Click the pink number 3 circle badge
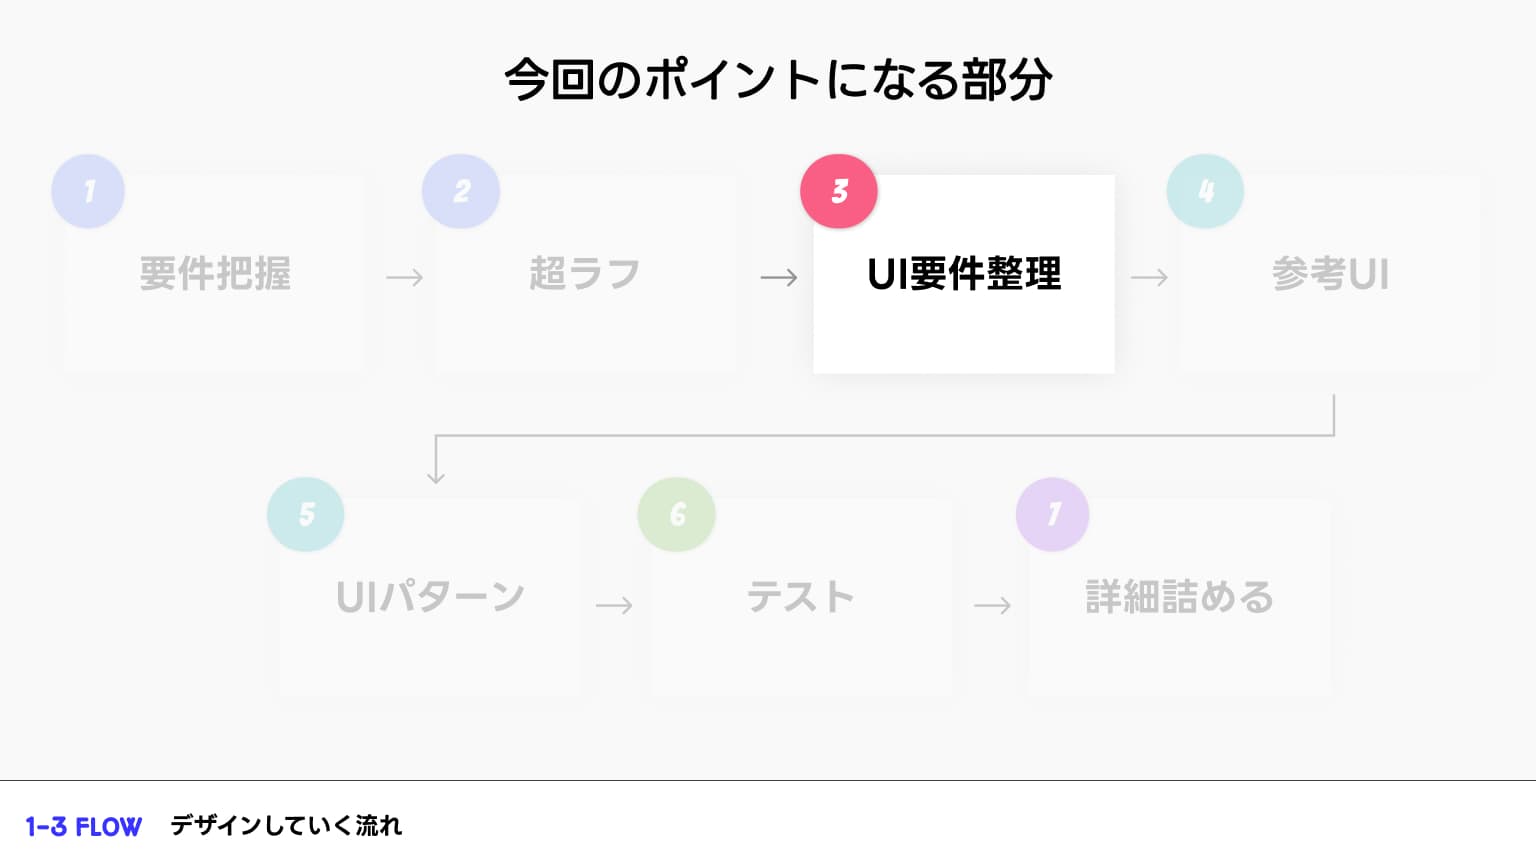 coord(838,191)
